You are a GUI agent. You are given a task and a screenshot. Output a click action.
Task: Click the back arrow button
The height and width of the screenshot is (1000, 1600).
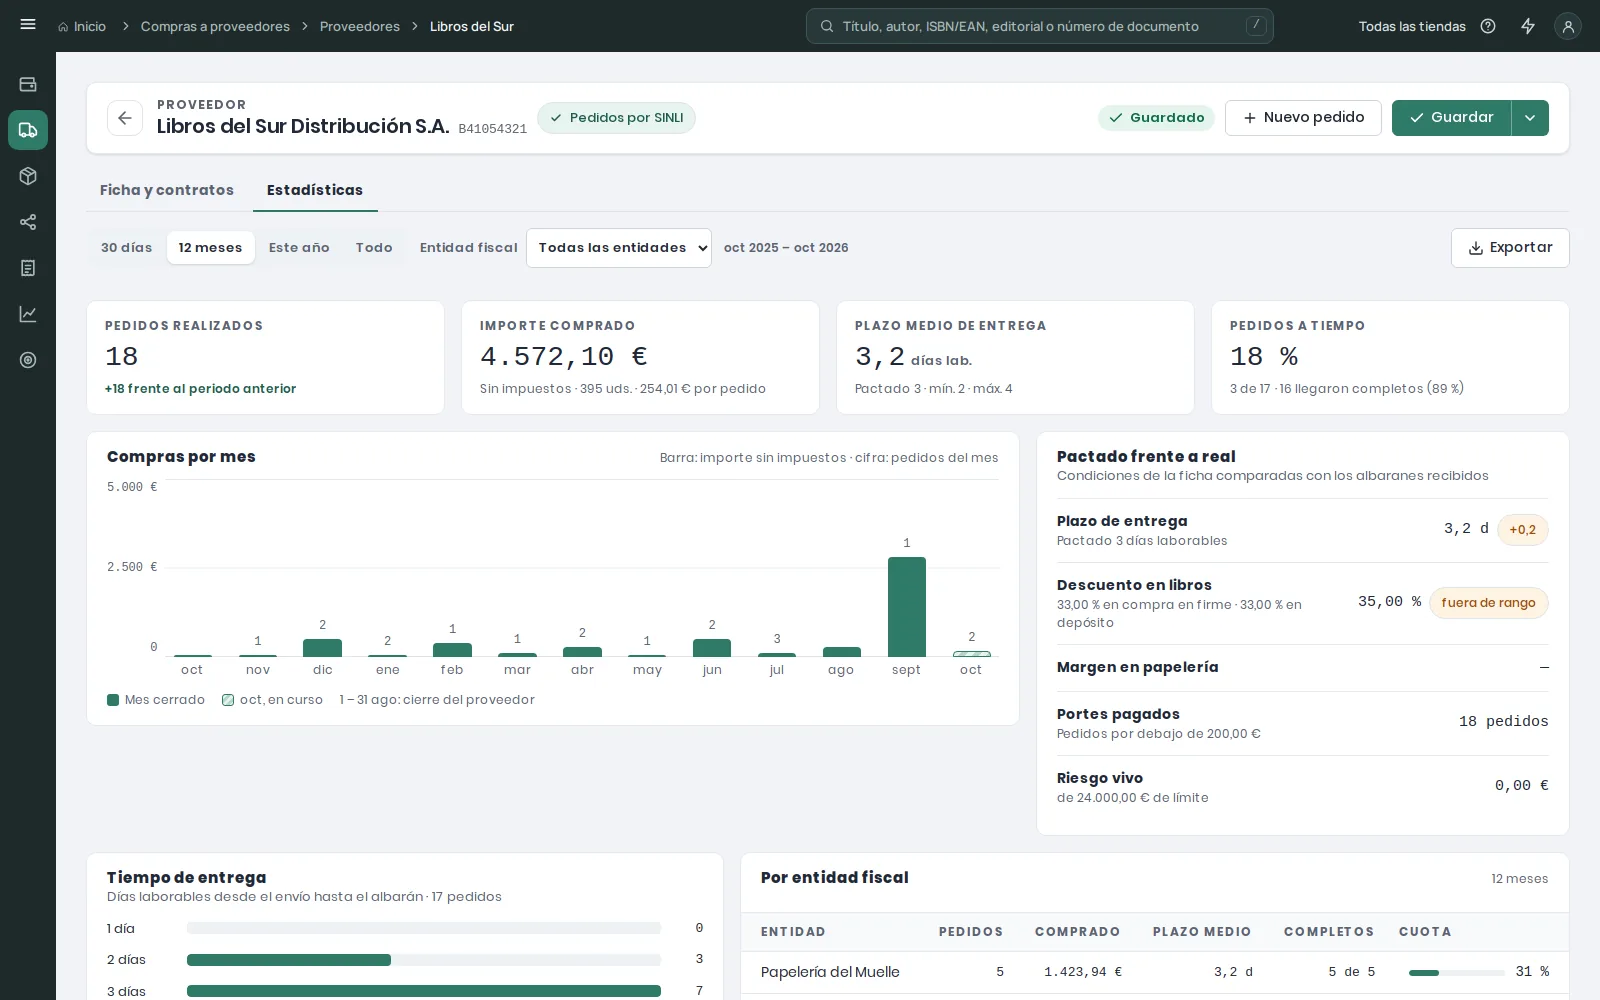(125, 118)
